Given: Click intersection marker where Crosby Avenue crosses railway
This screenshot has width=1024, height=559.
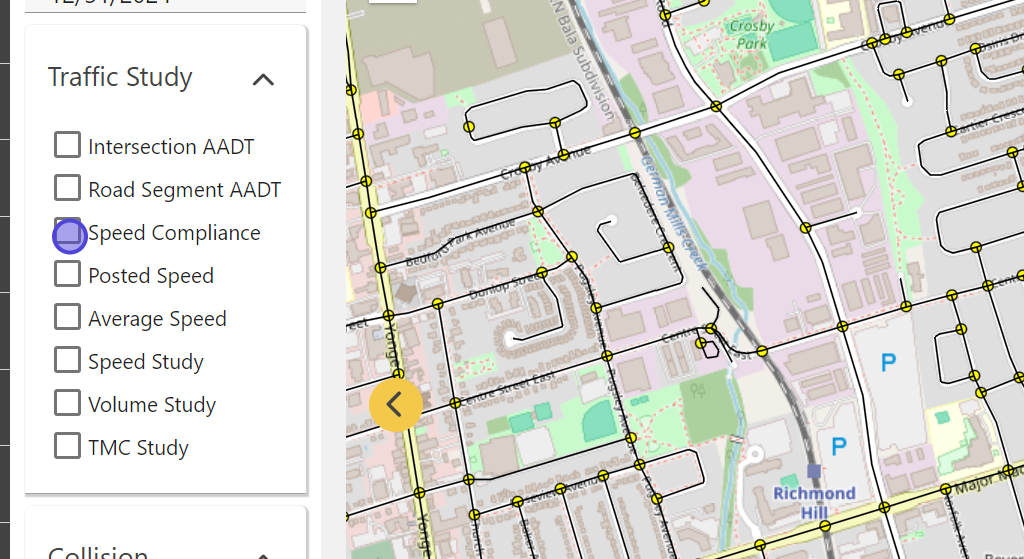Looking at the screenshot, I should [x=635, y=133].
